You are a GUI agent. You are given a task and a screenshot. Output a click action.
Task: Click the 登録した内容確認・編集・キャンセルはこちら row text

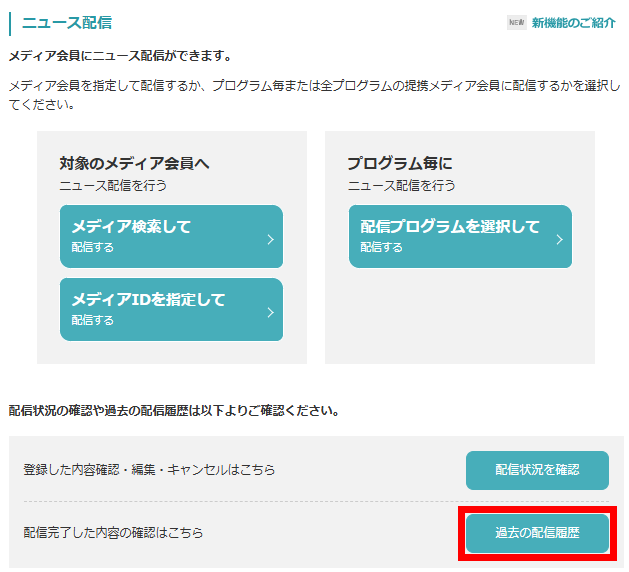tap(149, 470)
